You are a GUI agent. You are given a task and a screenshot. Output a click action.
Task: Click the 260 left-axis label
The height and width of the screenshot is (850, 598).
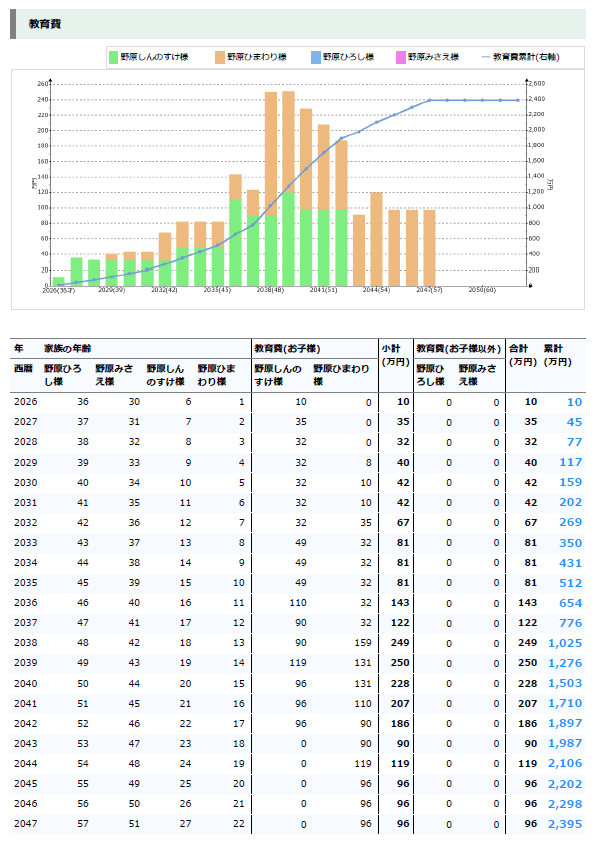43,83
